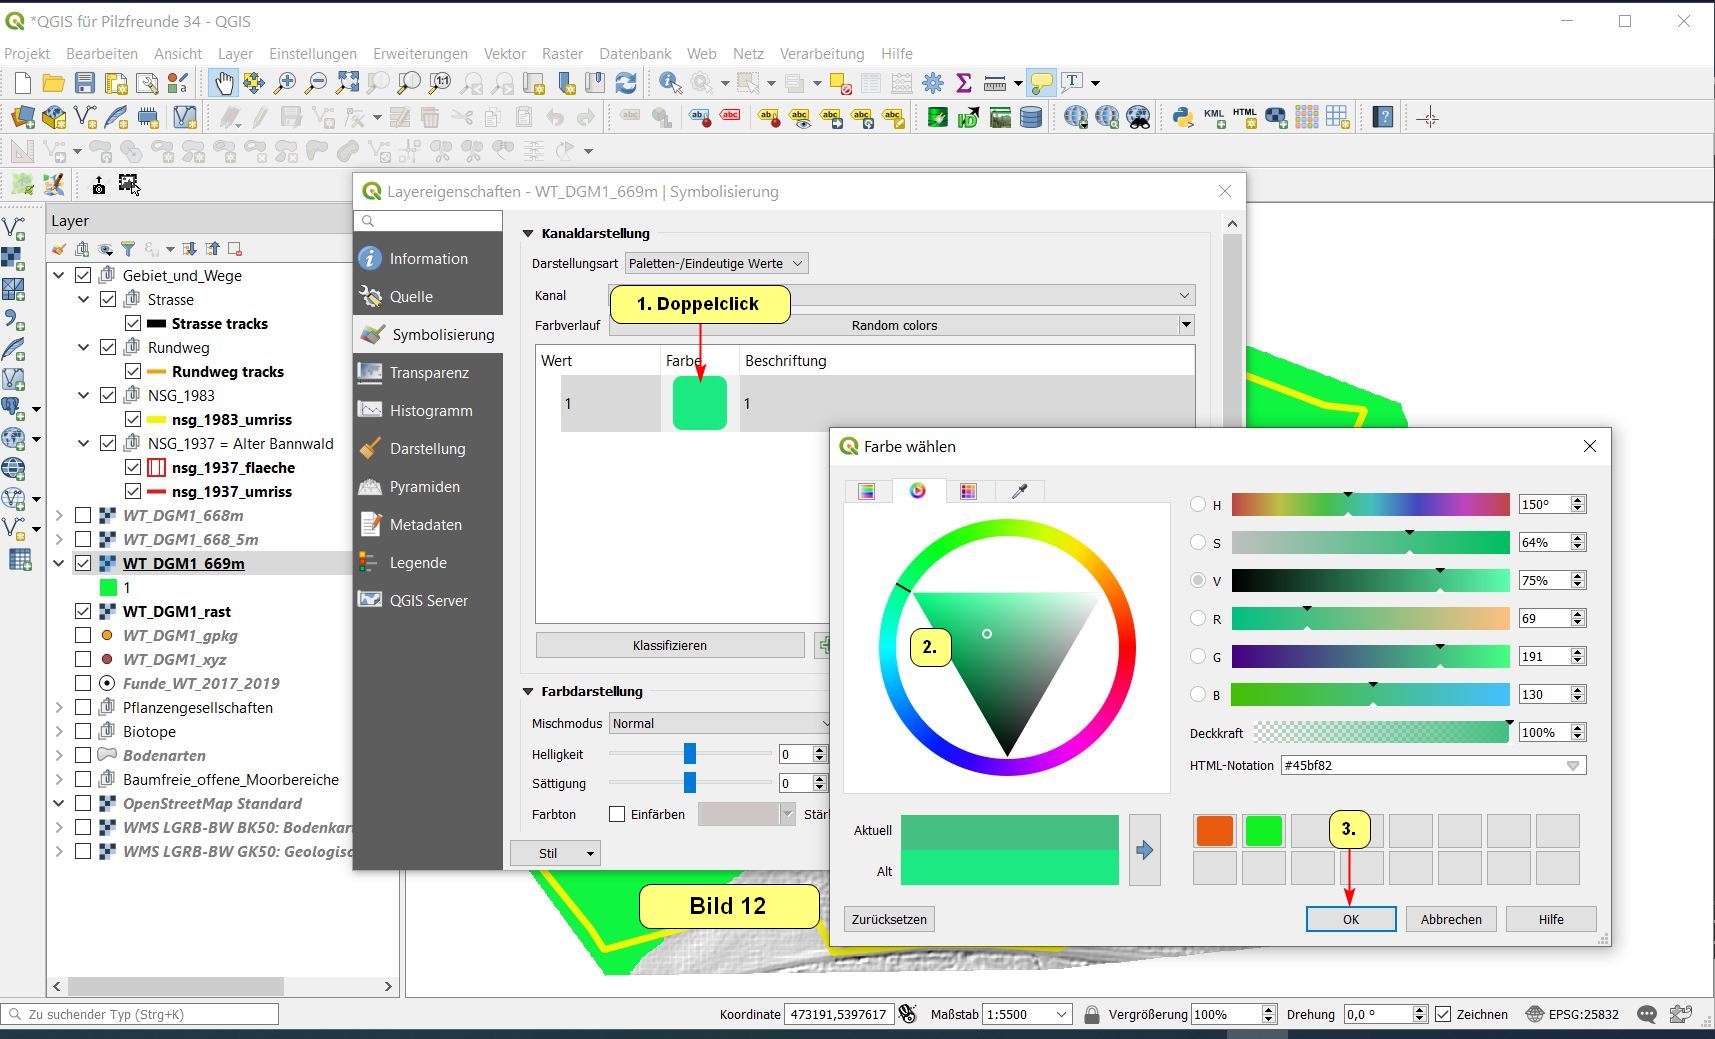Open the Stil dropdown button

coord(555,853)
